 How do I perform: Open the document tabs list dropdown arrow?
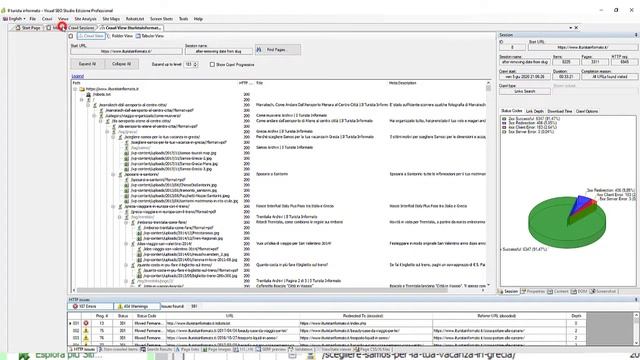point(570,28)
